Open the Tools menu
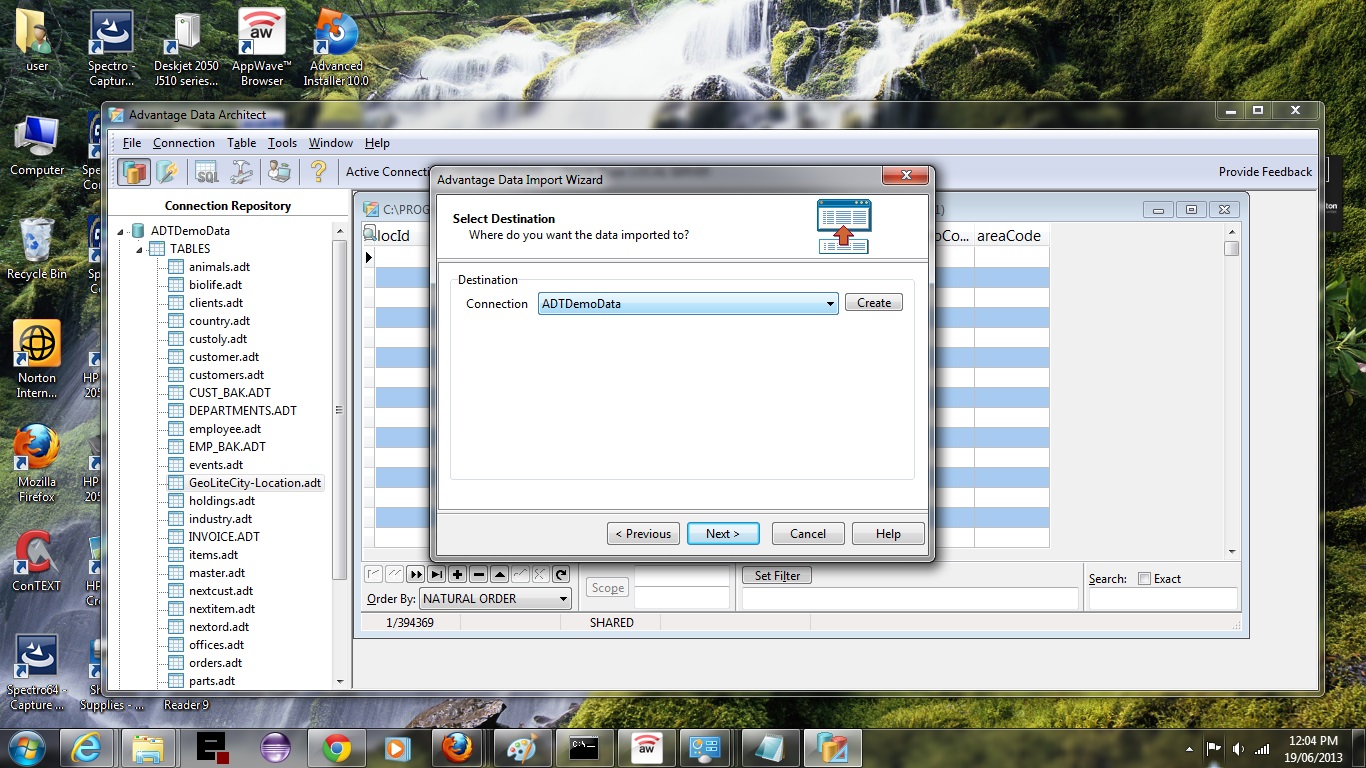 click(282, 143)
